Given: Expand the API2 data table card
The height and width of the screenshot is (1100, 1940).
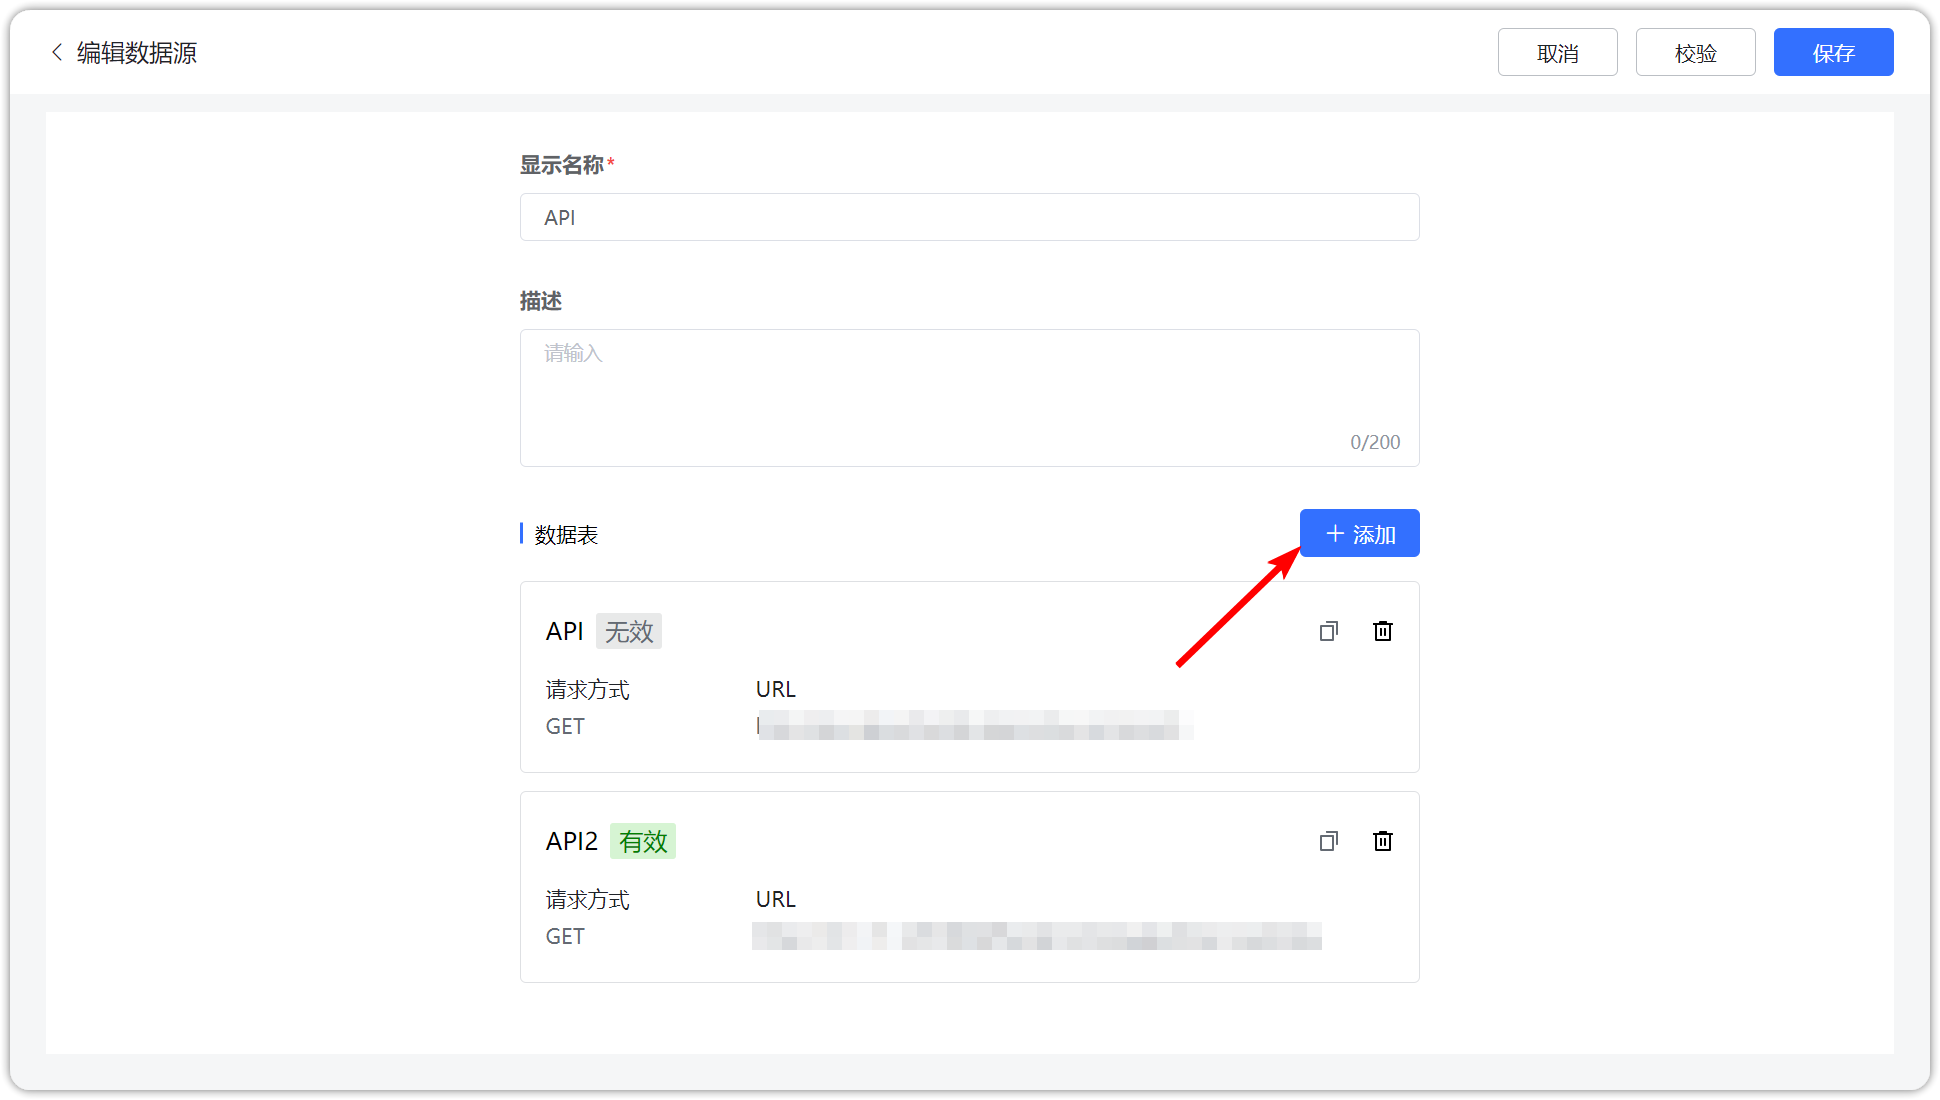Looking at the screenshot, I should (969, 886).
